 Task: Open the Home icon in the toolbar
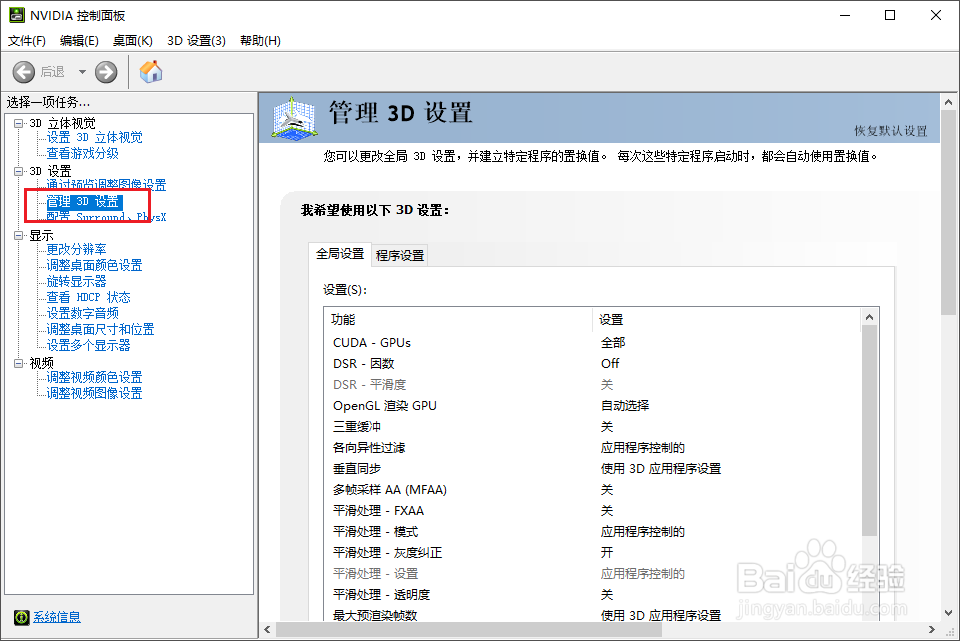[151, 72]
